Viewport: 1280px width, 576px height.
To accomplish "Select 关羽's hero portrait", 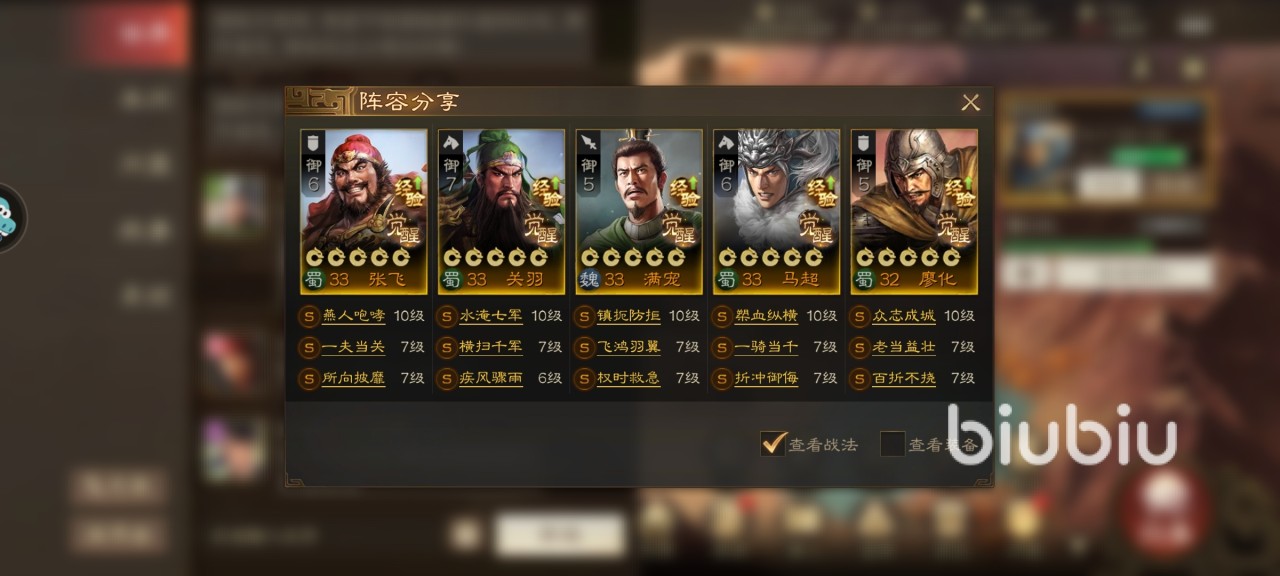I will tap(501, 211).
